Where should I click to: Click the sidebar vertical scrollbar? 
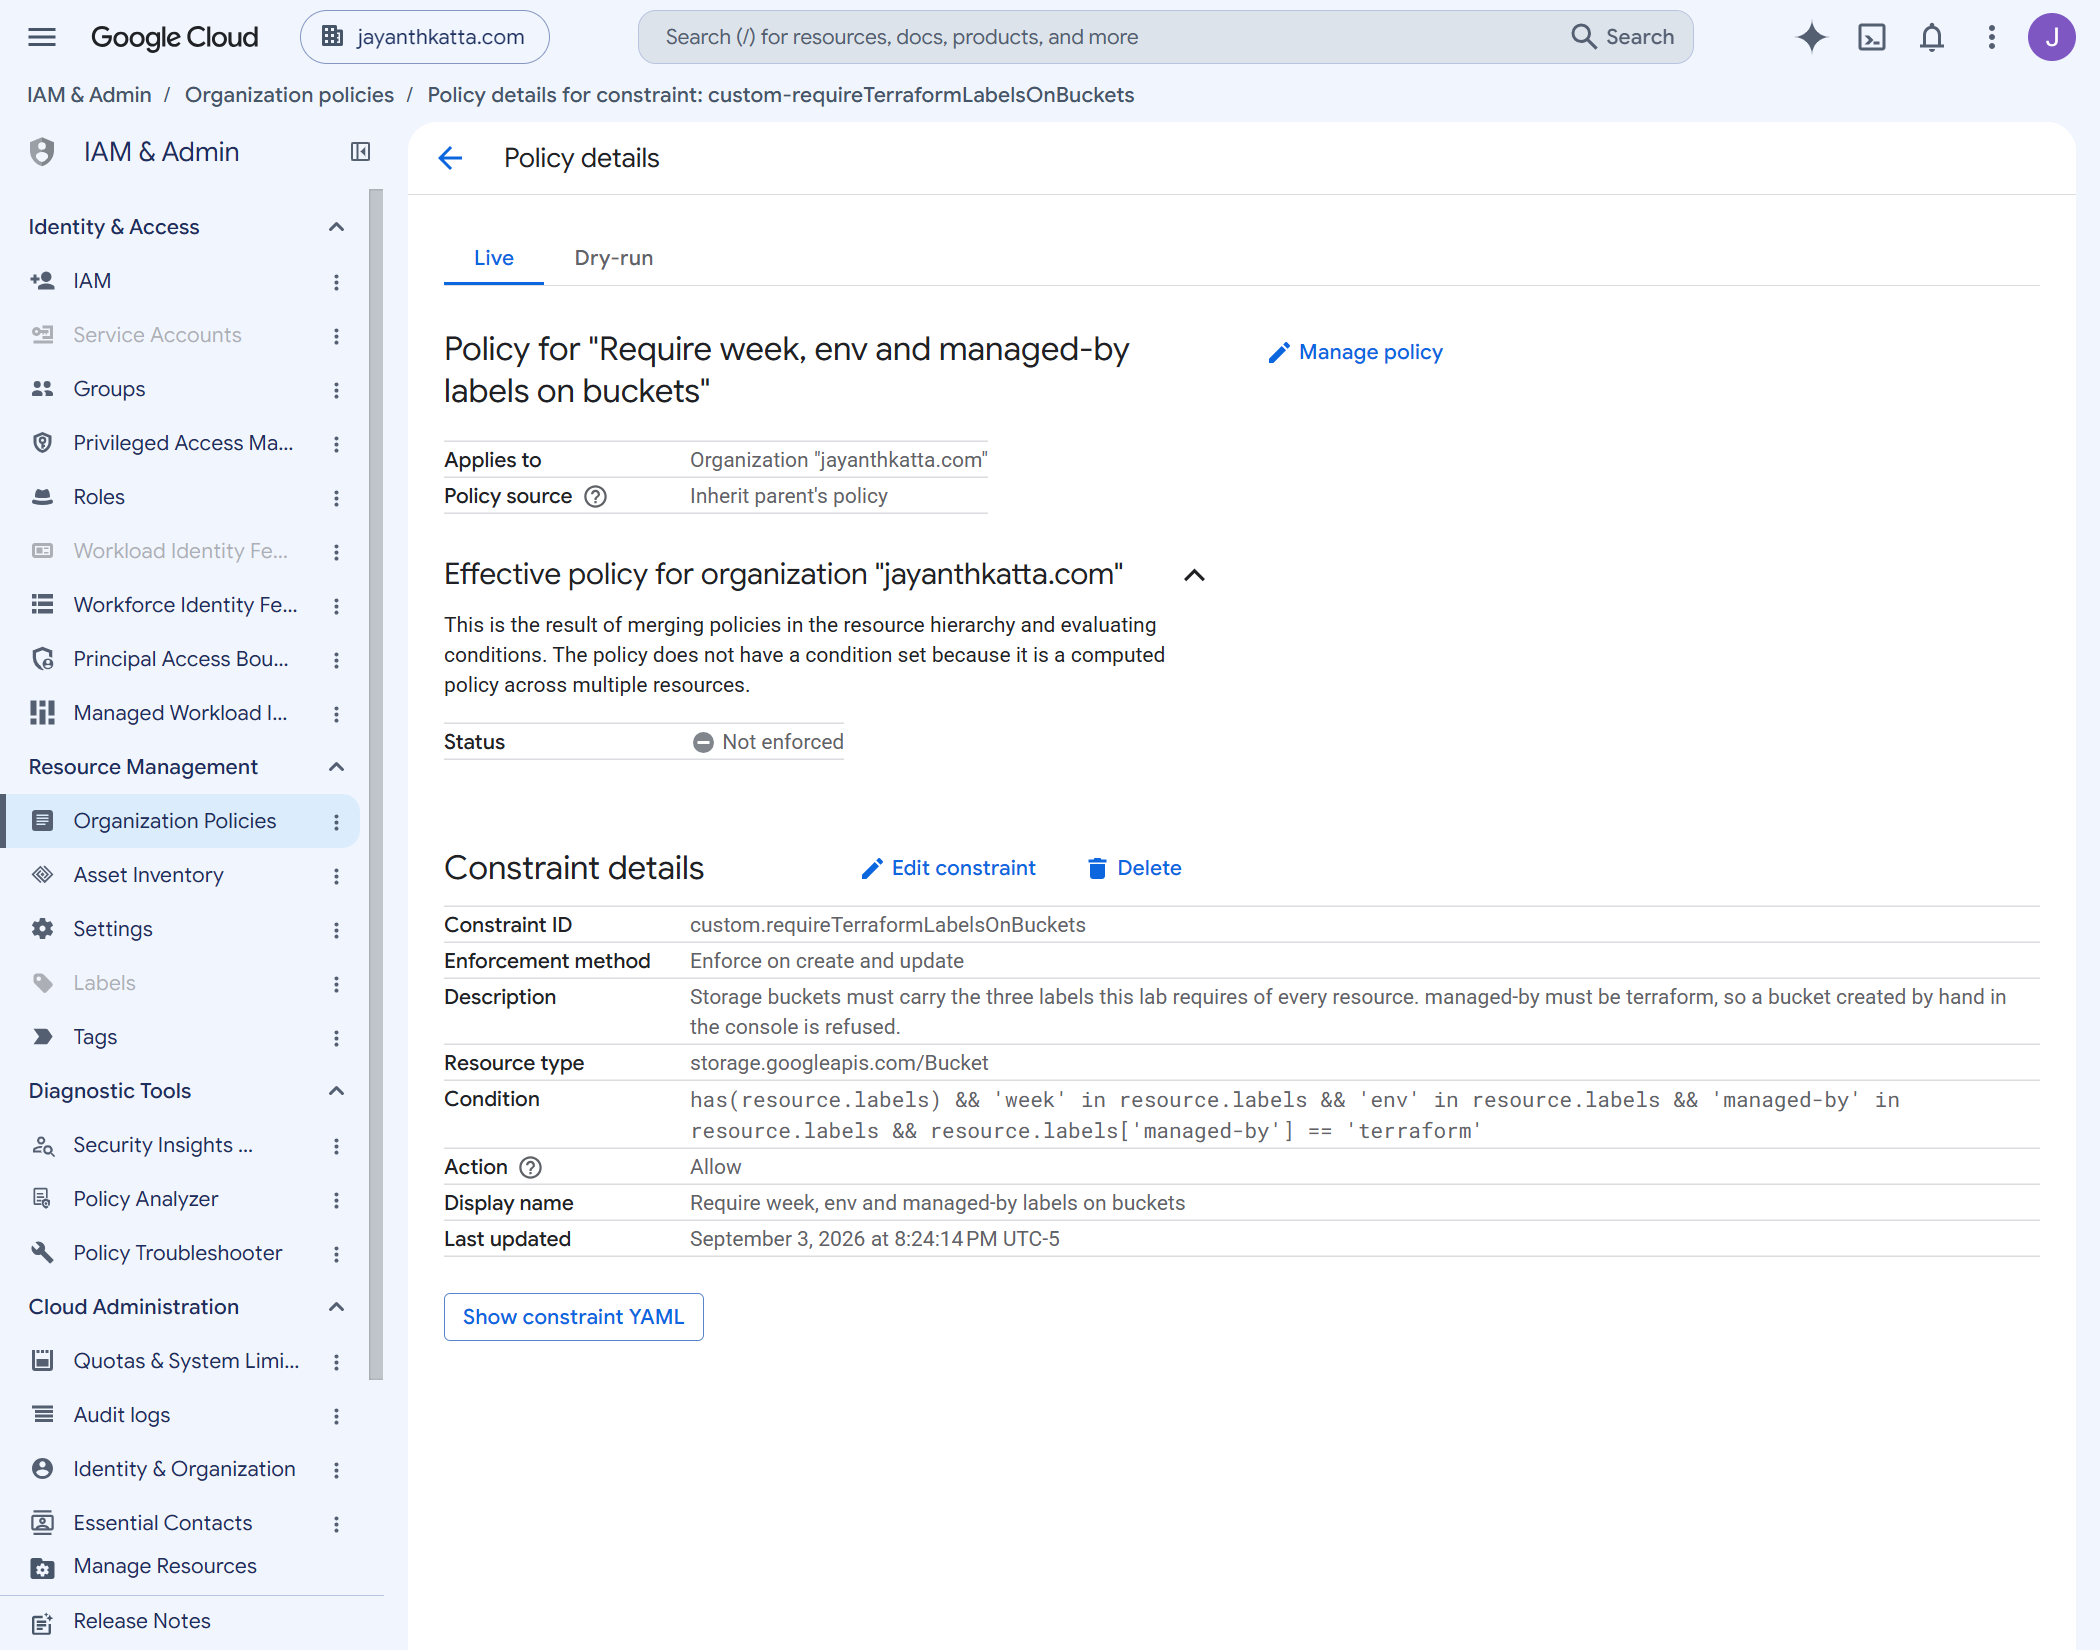pos(376,785)
